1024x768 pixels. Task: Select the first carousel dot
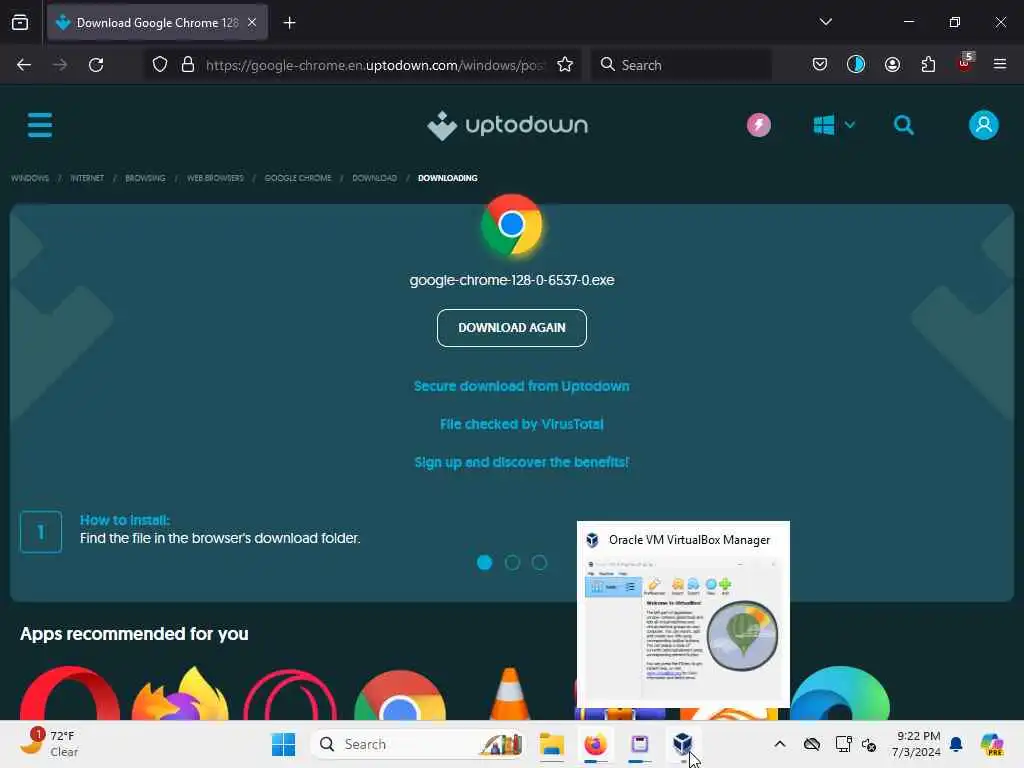[x=484, y=562]
